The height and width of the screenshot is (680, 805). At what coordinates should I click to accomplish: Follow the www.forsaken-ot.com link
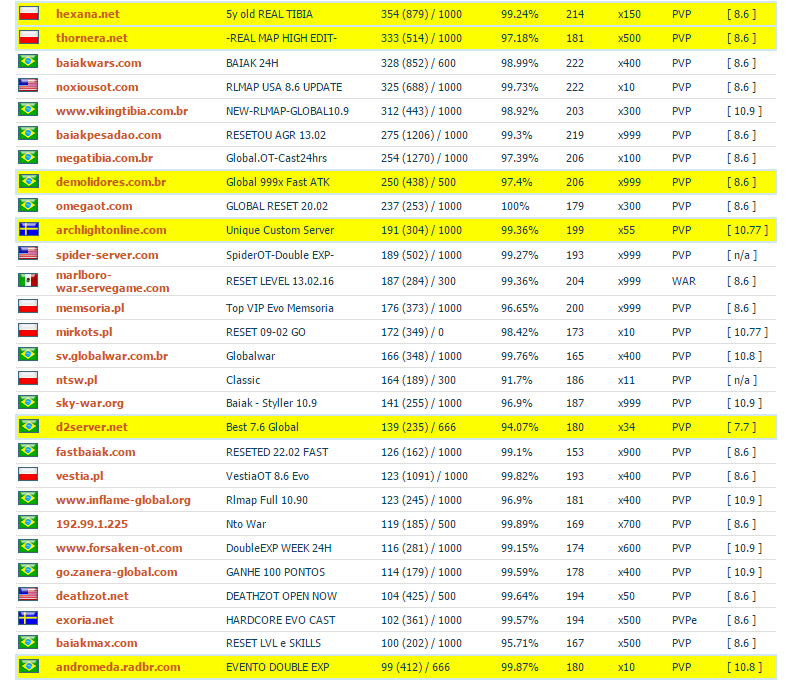coord(119,548)
